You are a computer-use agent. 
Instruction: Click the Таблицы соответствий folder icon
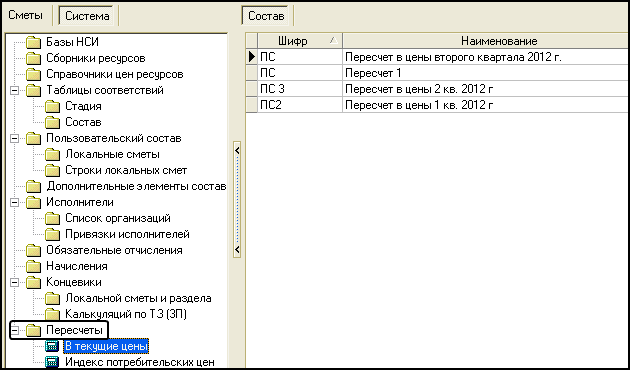click(x=34, y=90)
